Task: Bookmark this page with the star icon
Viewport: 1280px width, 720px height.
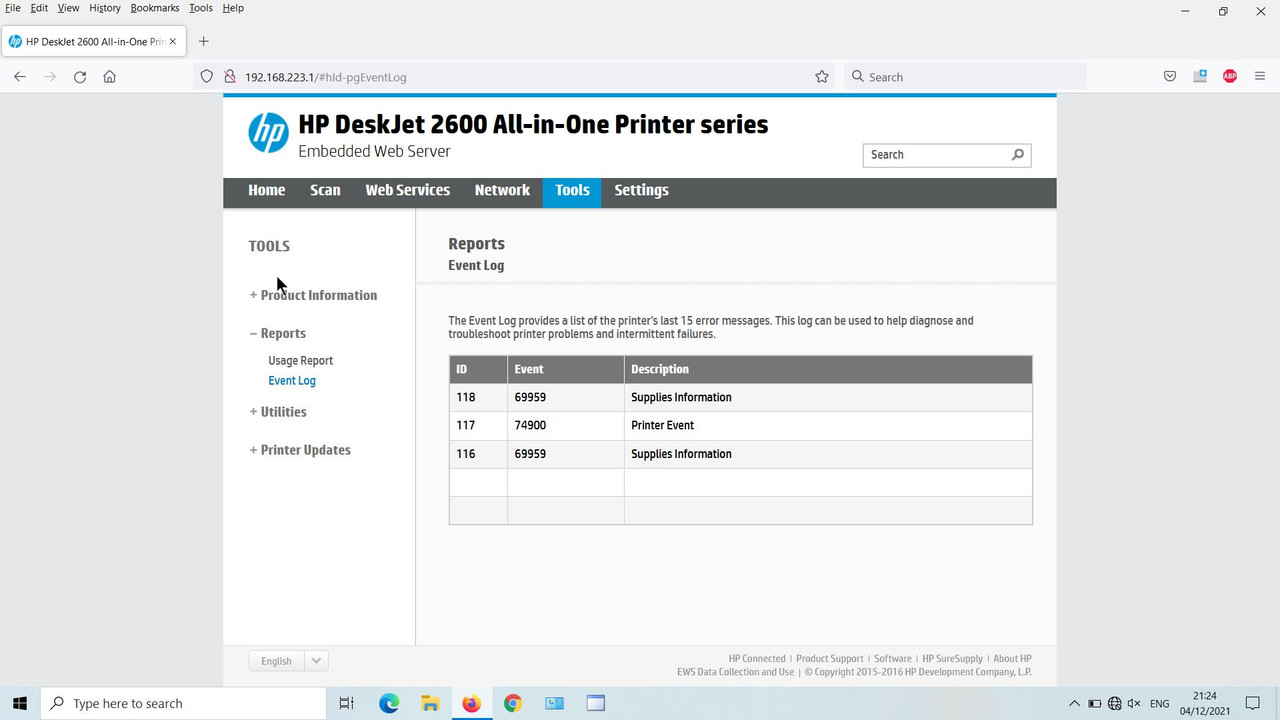Action: [822, 77]
